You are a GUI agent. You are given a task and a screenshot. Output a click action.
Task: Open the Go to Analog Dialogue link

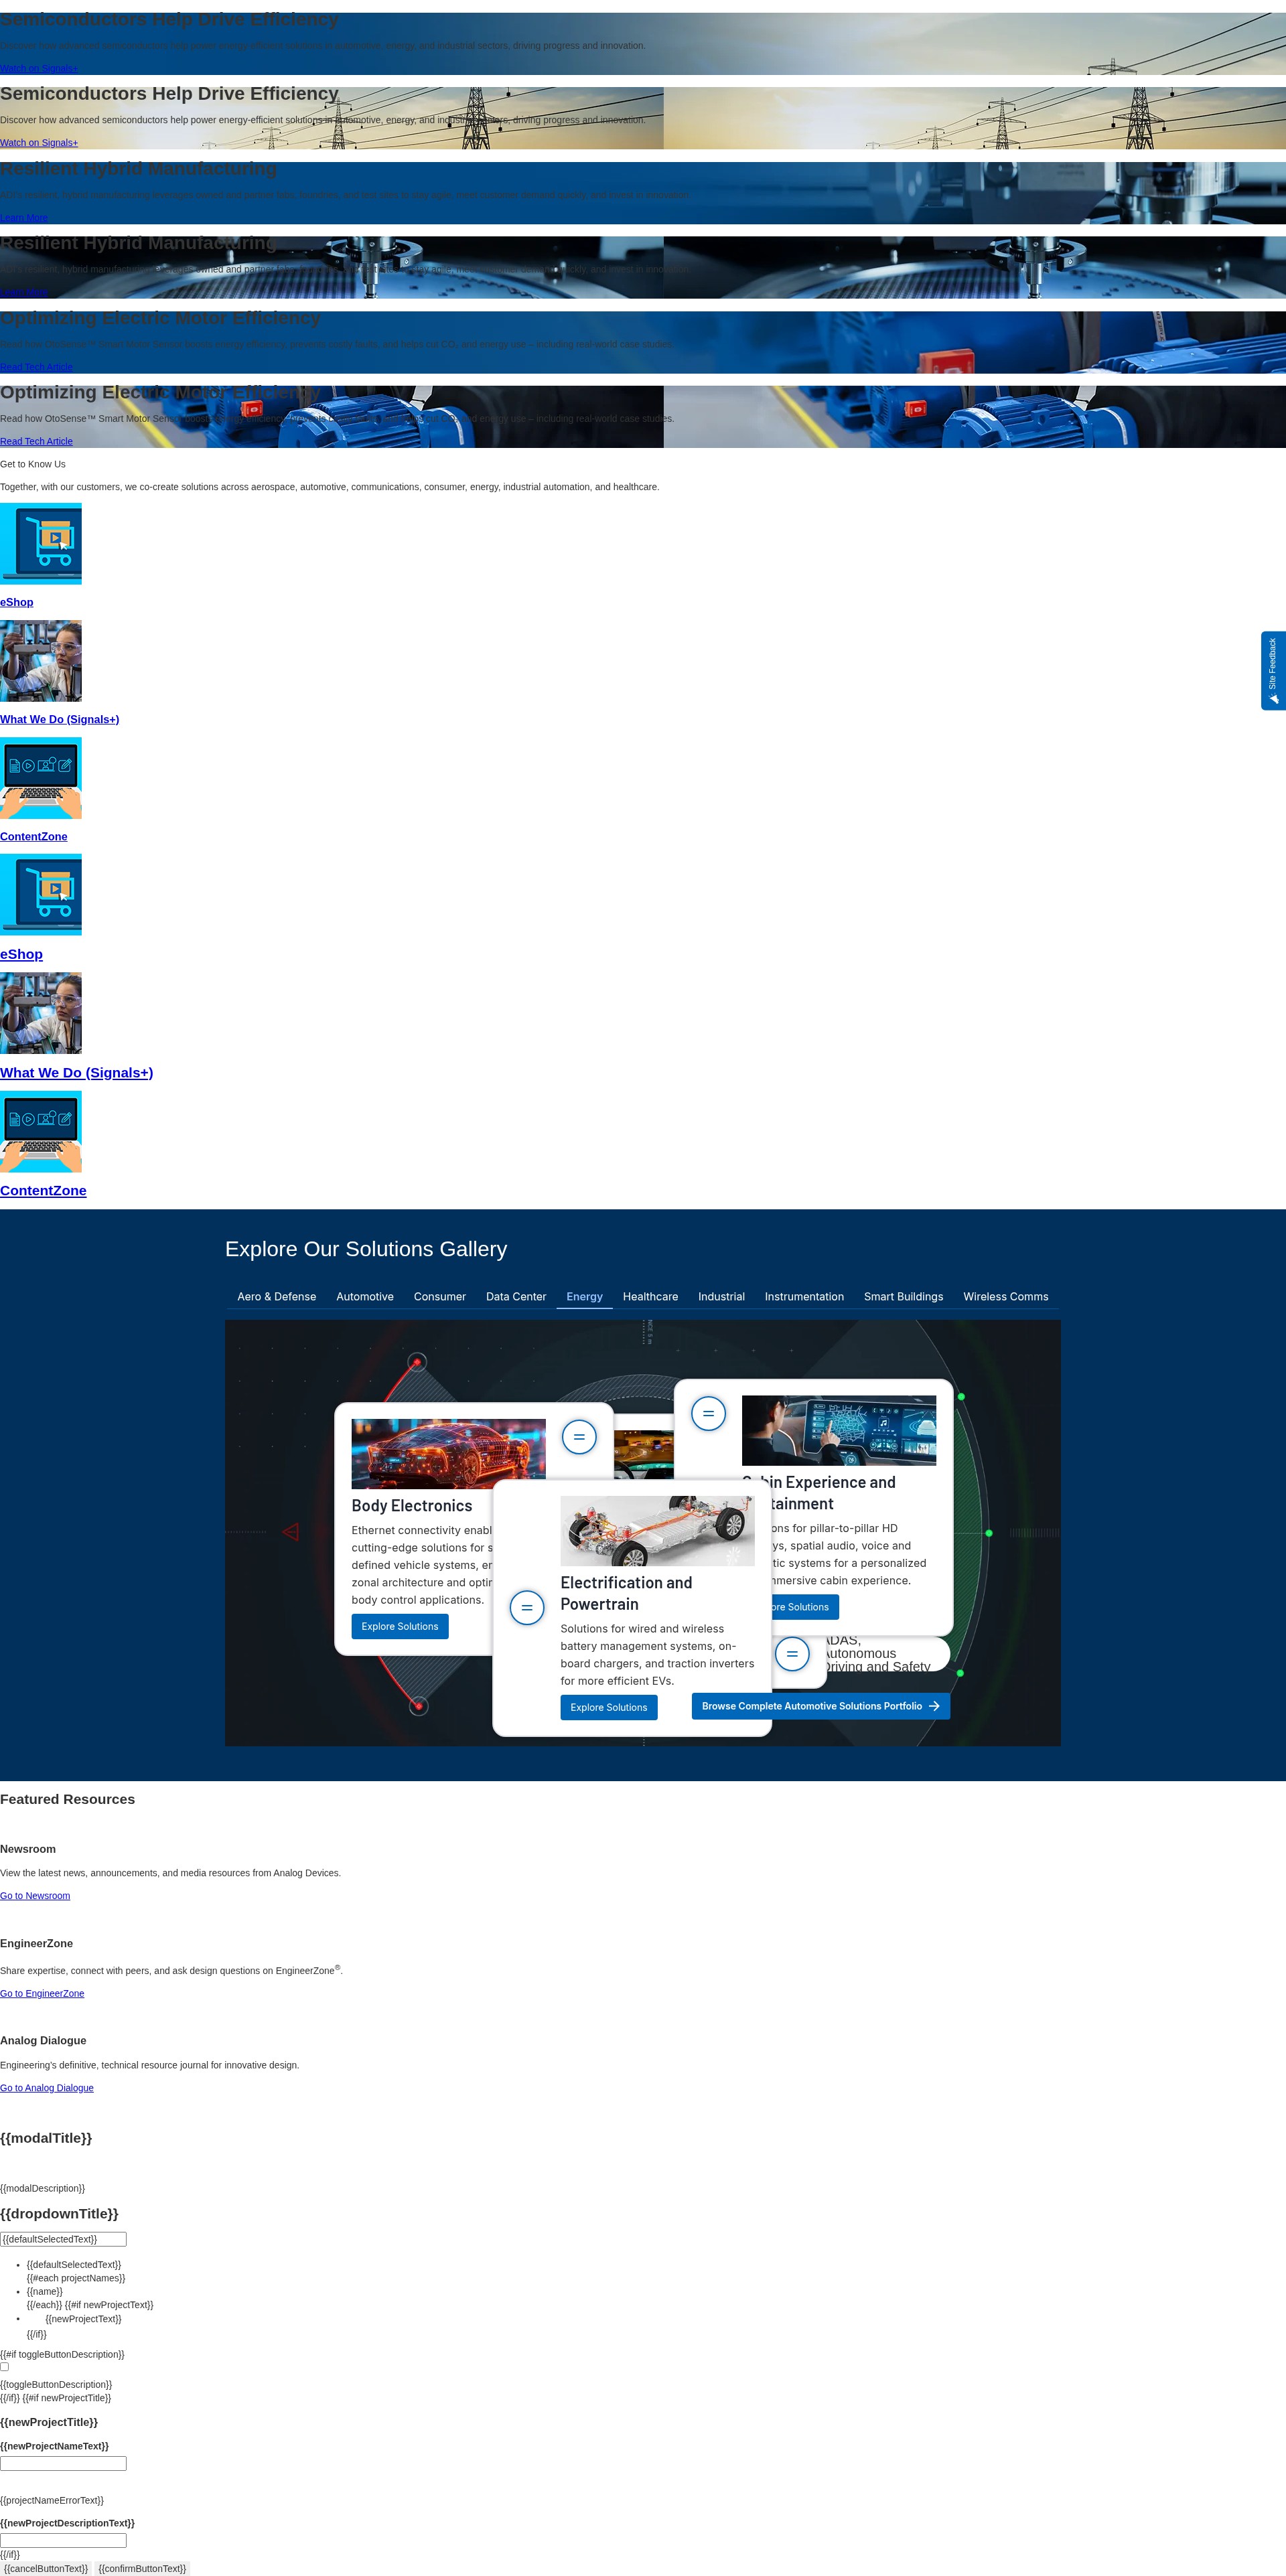[47, 2088]
